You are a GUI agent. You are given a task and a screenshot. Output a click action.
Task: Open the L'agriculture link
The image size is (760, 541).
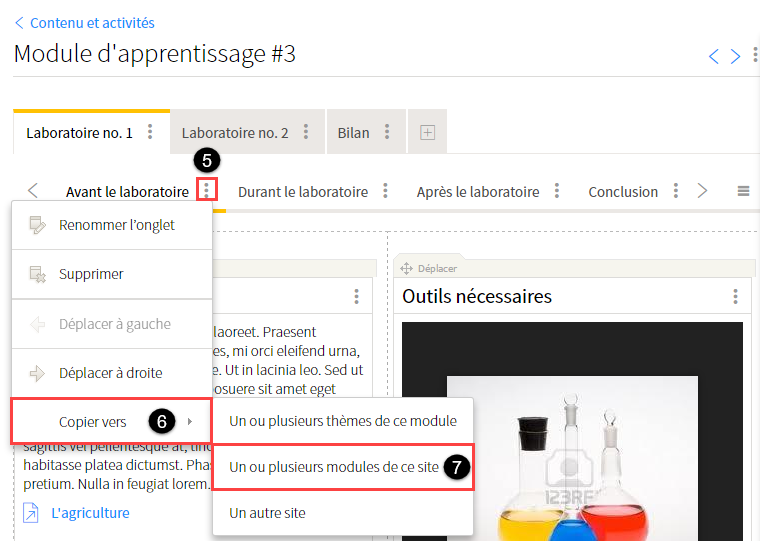coord(91,513)
